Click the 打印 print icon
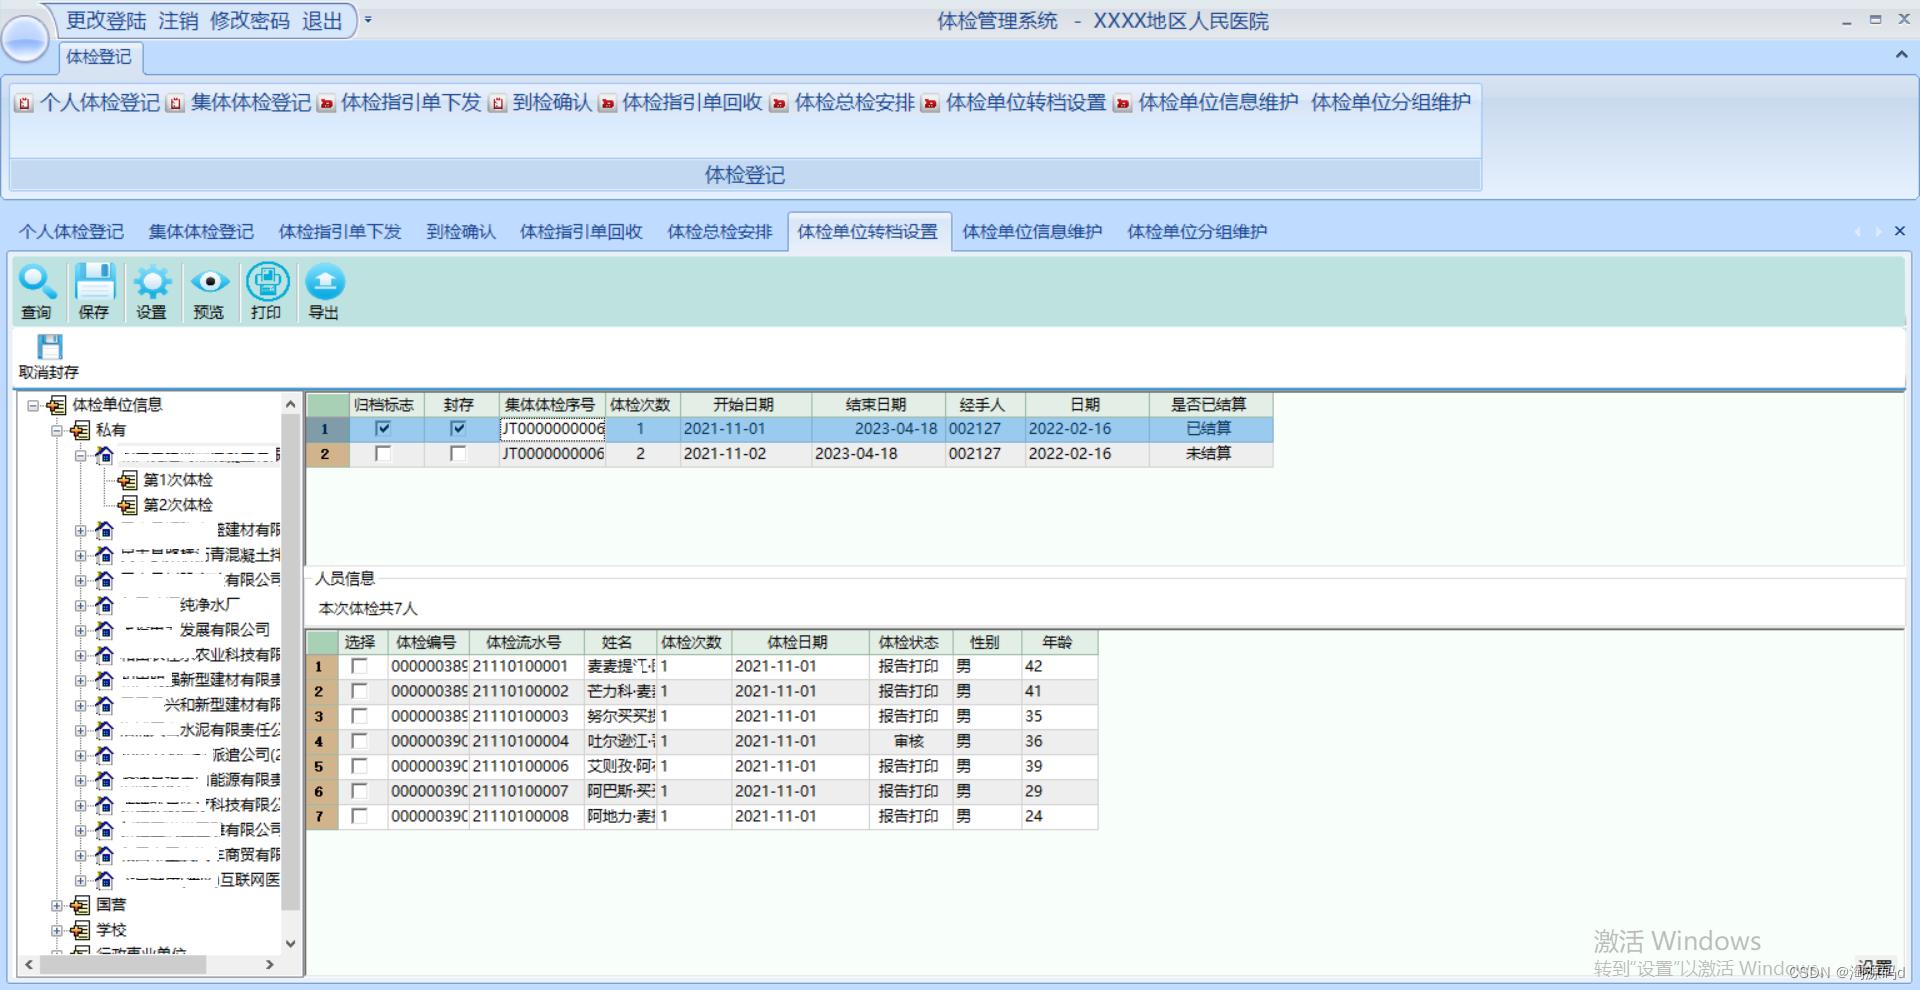The height and width of the screenshot is (990, 1920). [x=267, y=283]
